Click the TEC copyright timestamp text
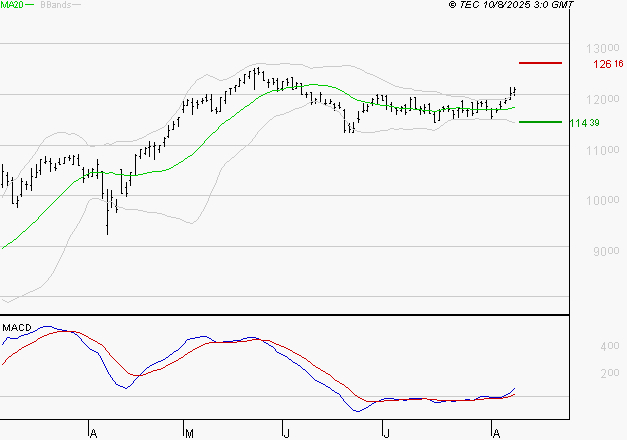This screenshot has height=440, width=627. coord(511,5)
